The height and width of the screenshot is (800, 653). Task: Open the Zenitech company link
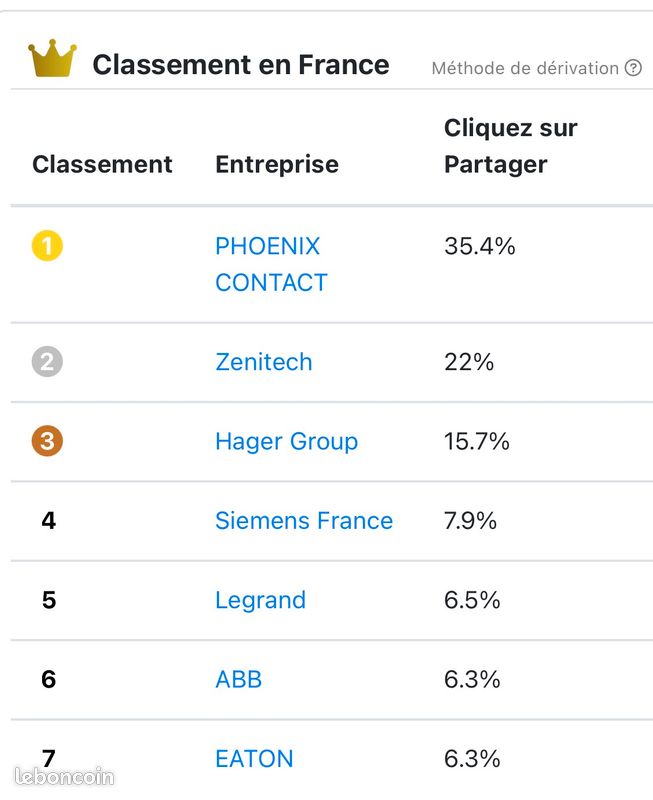point(264,362)
